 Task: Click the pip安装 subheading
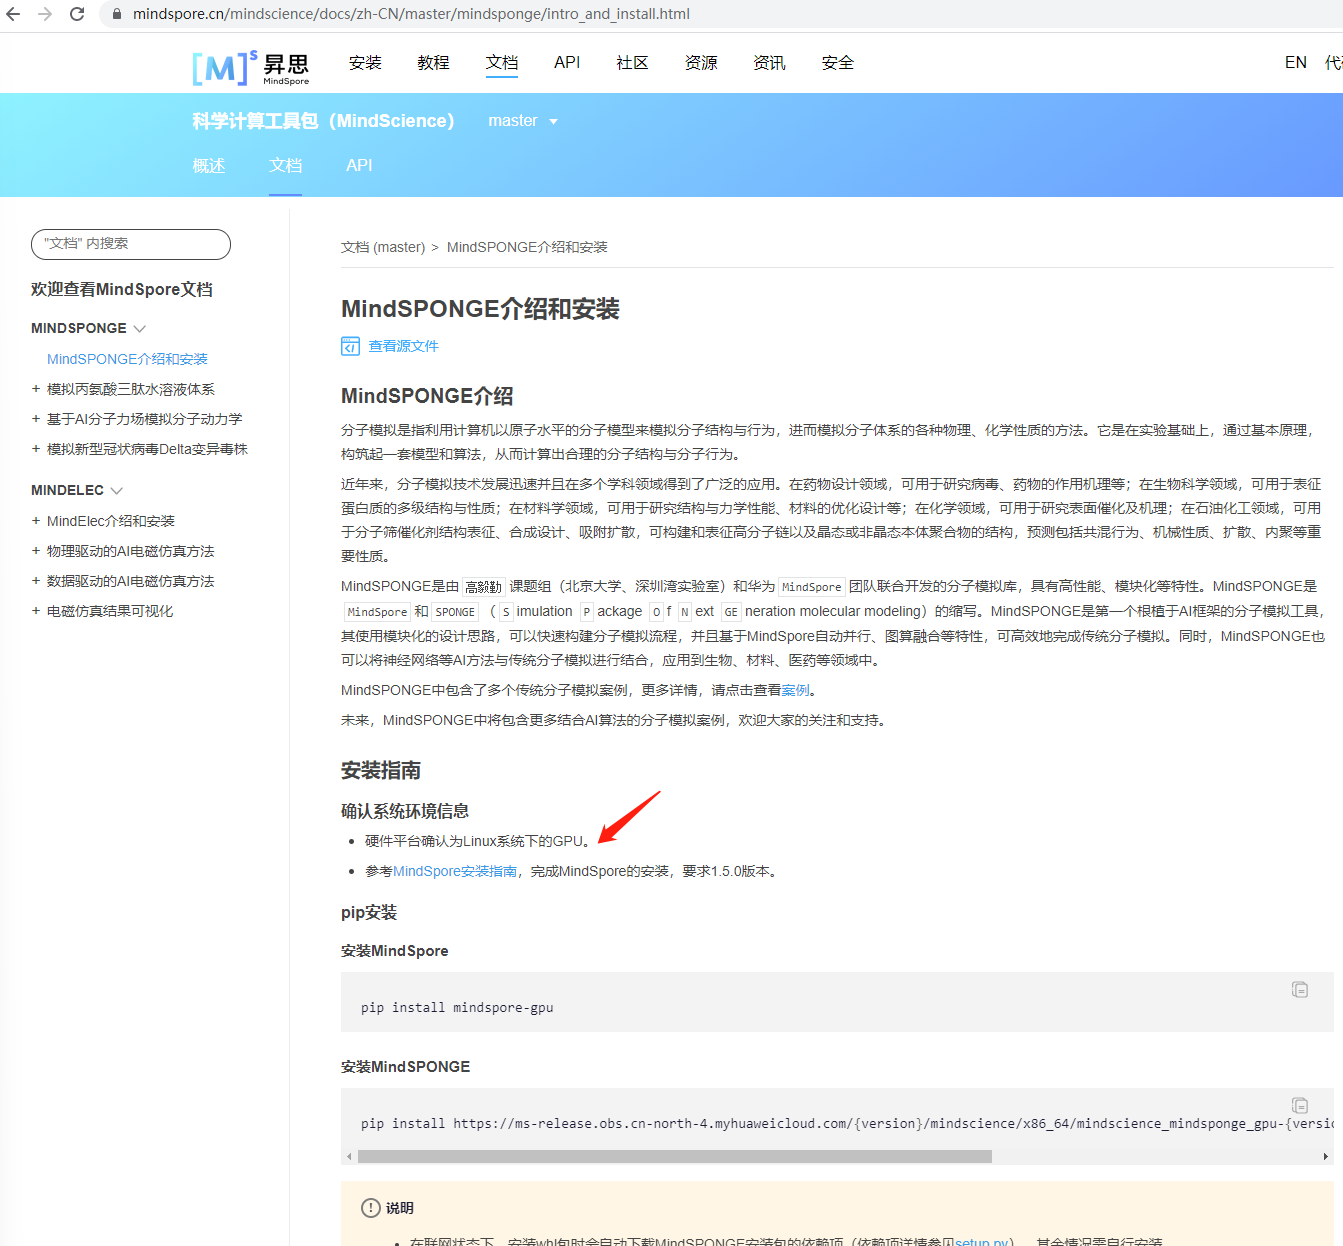[369, 912]
